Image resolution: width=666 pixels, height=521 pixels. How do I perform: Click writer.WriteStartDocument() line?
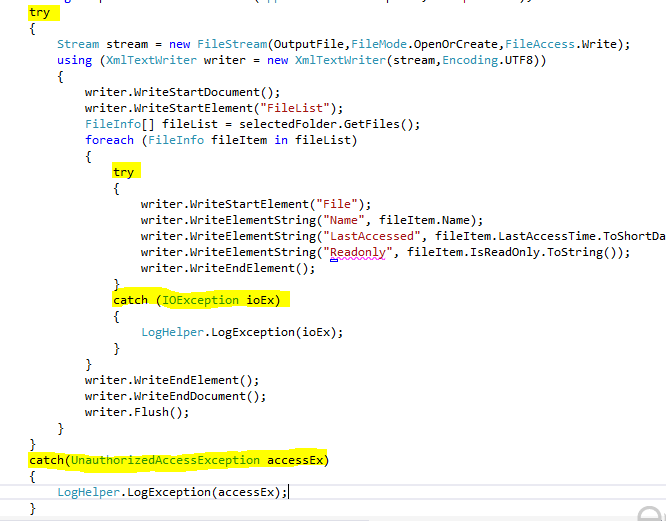(182, 92)
